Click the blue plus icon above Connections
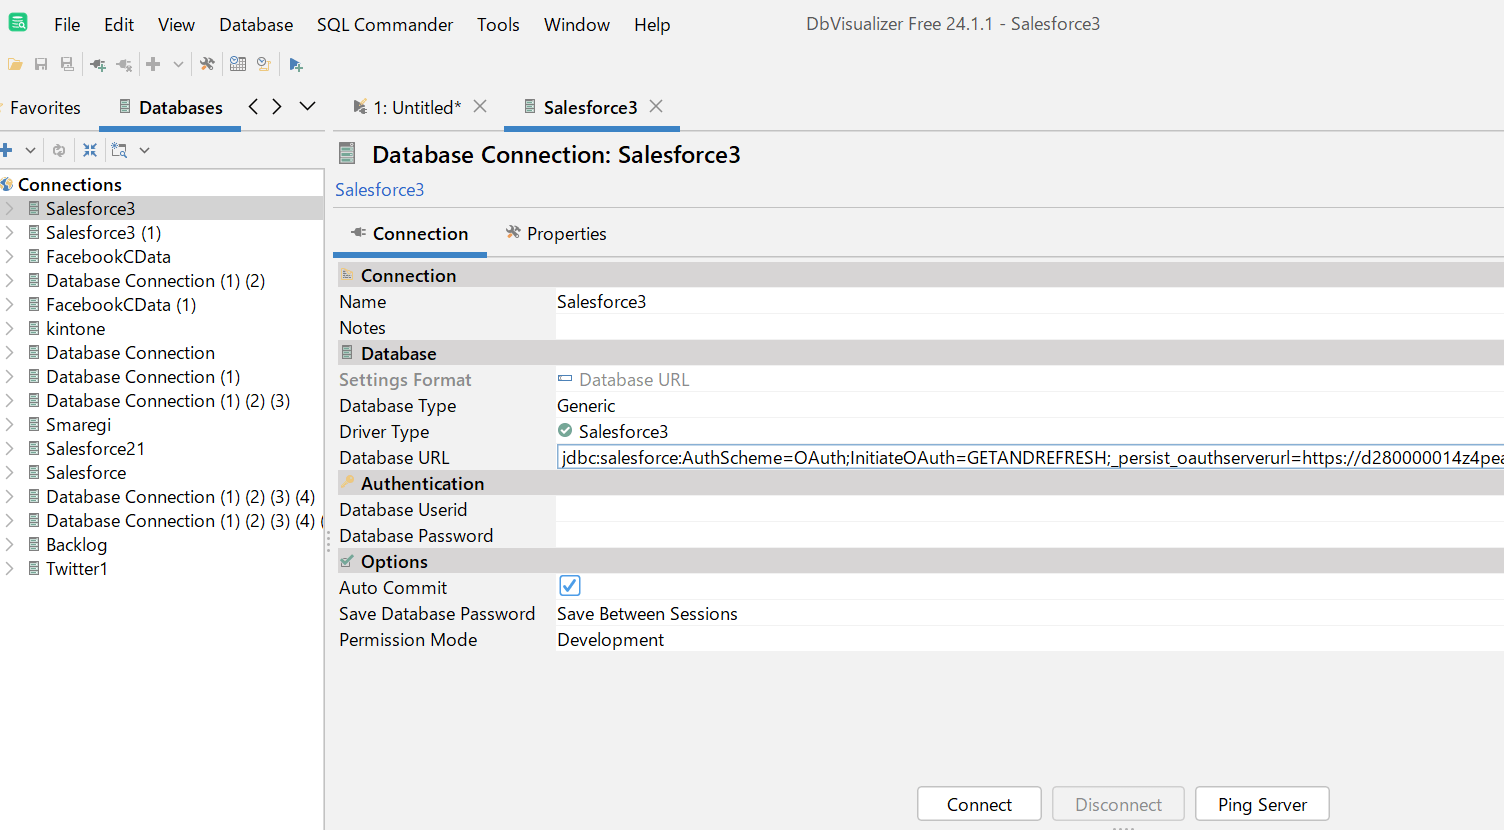 tap(7, 150)
